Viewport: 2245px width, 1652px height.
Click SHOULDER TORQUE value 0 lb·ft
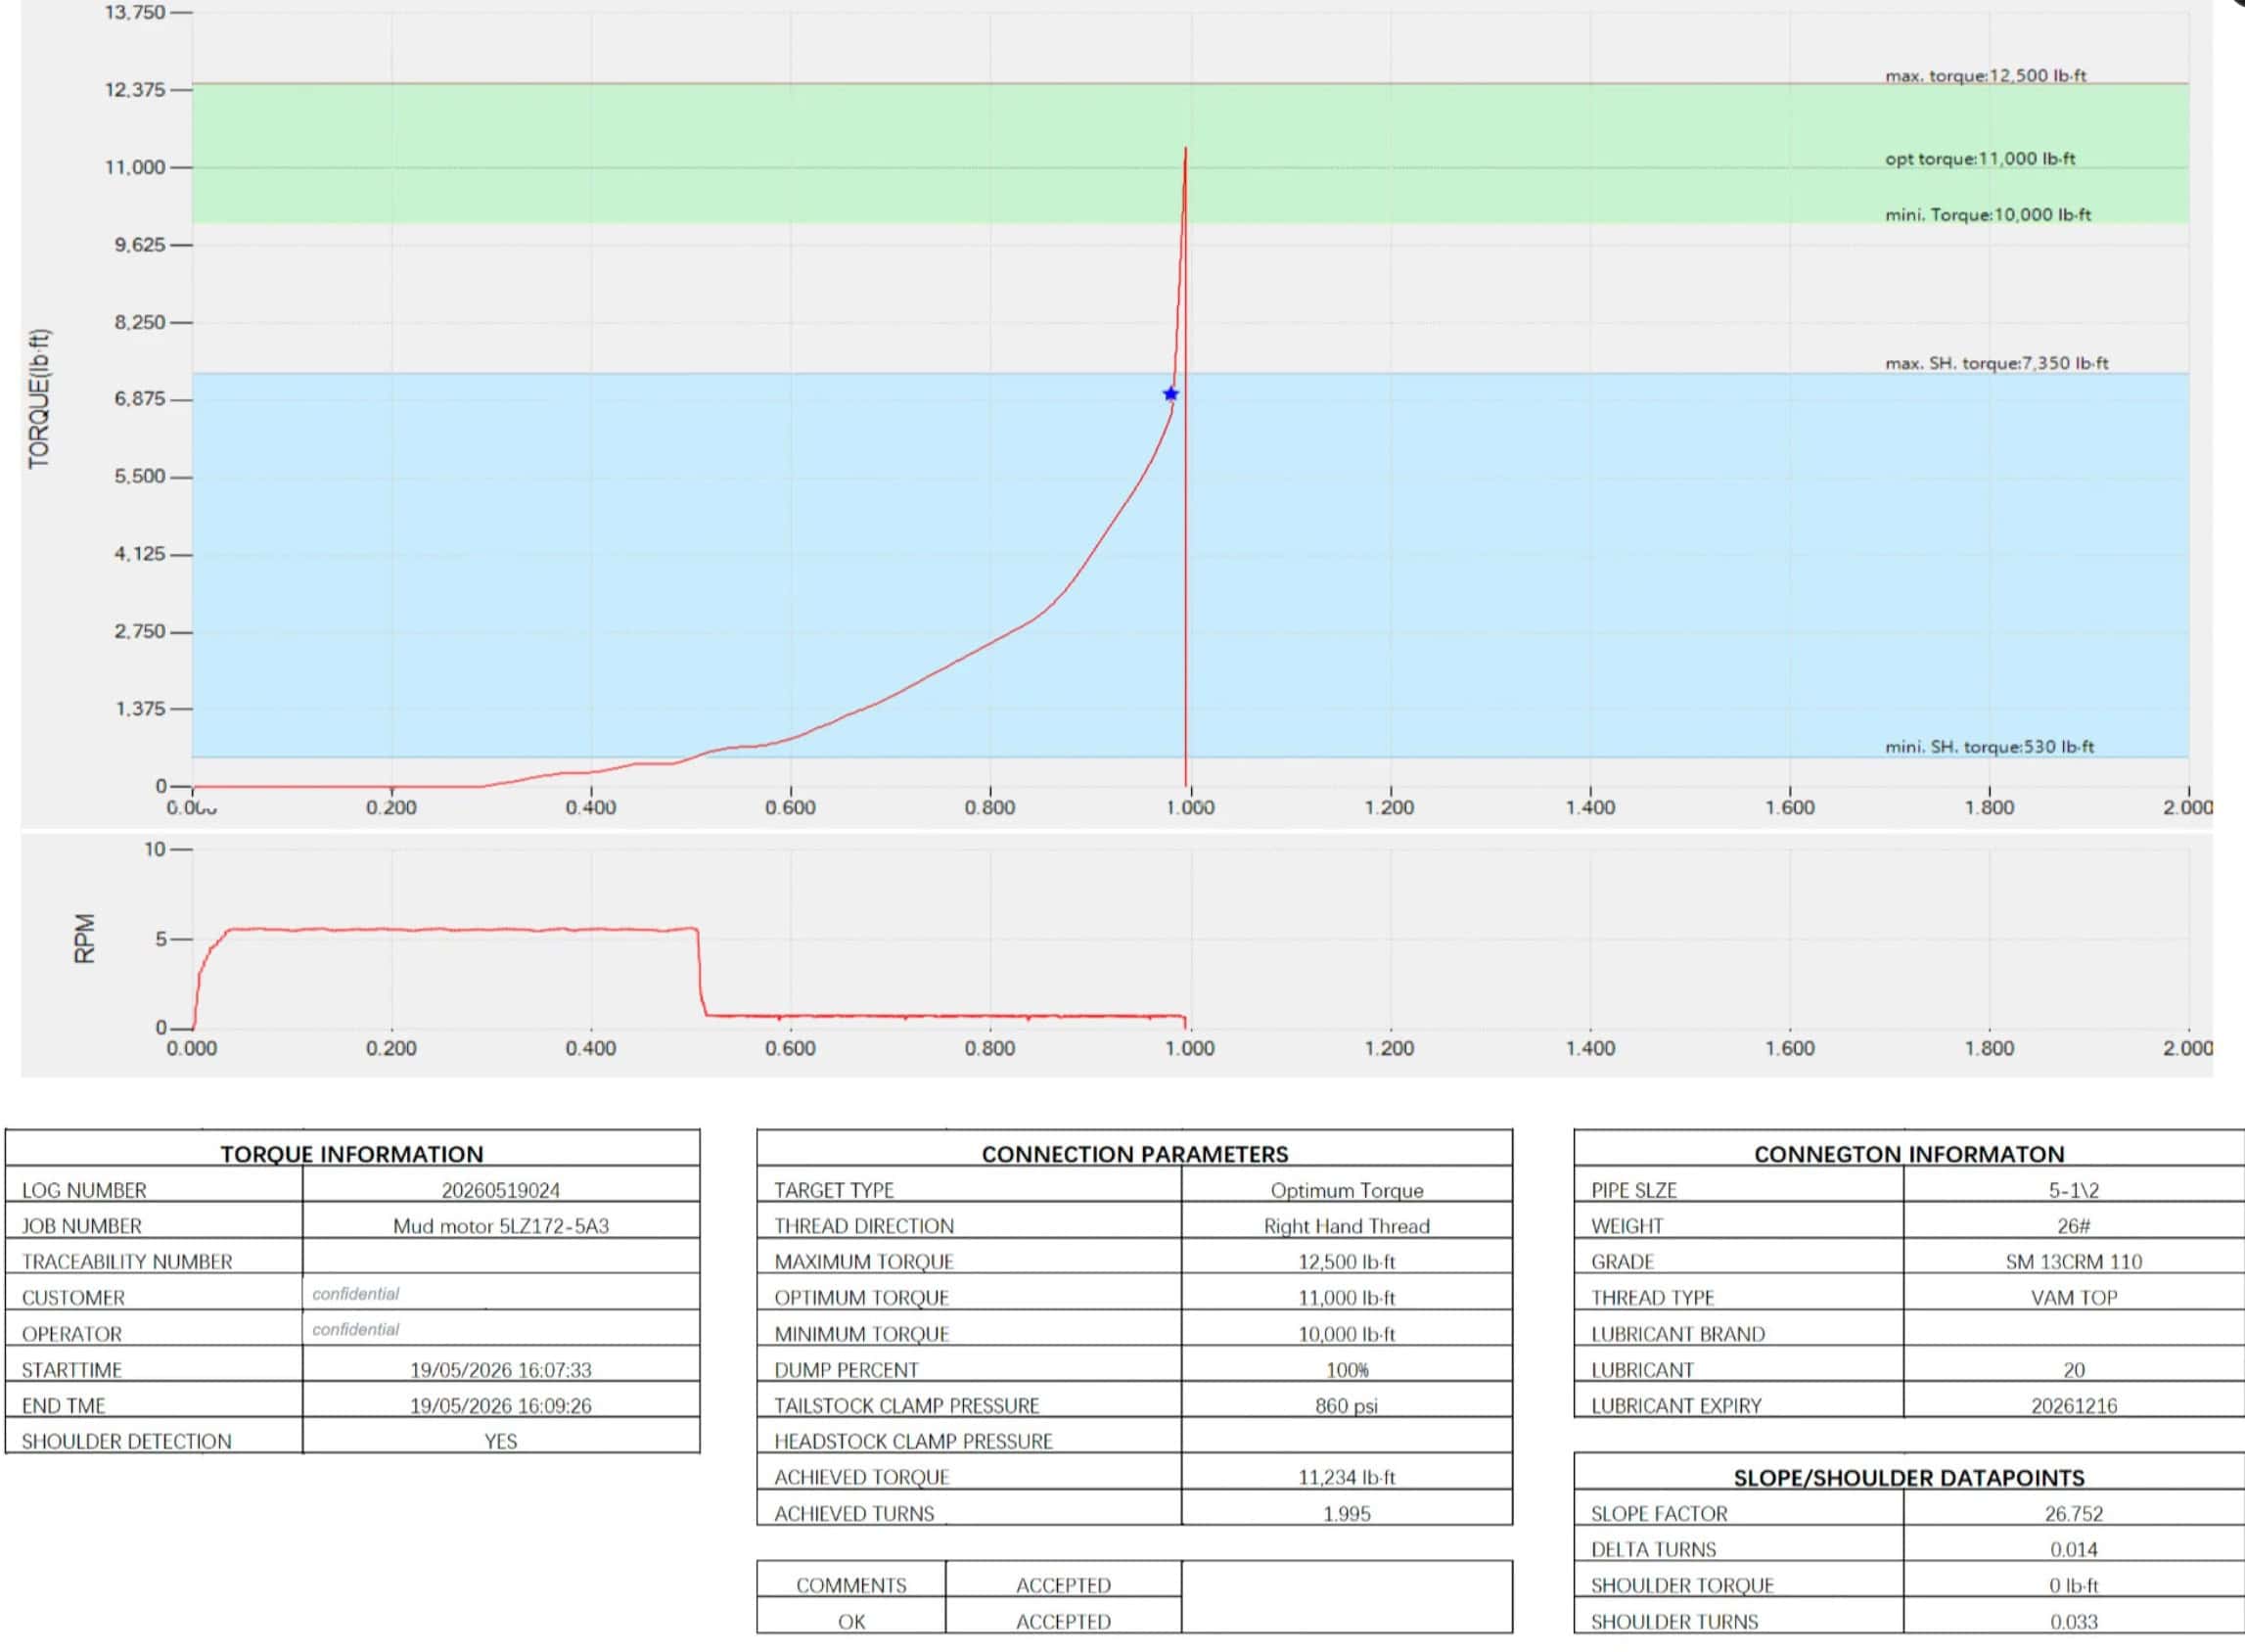coord(2074,1586)
